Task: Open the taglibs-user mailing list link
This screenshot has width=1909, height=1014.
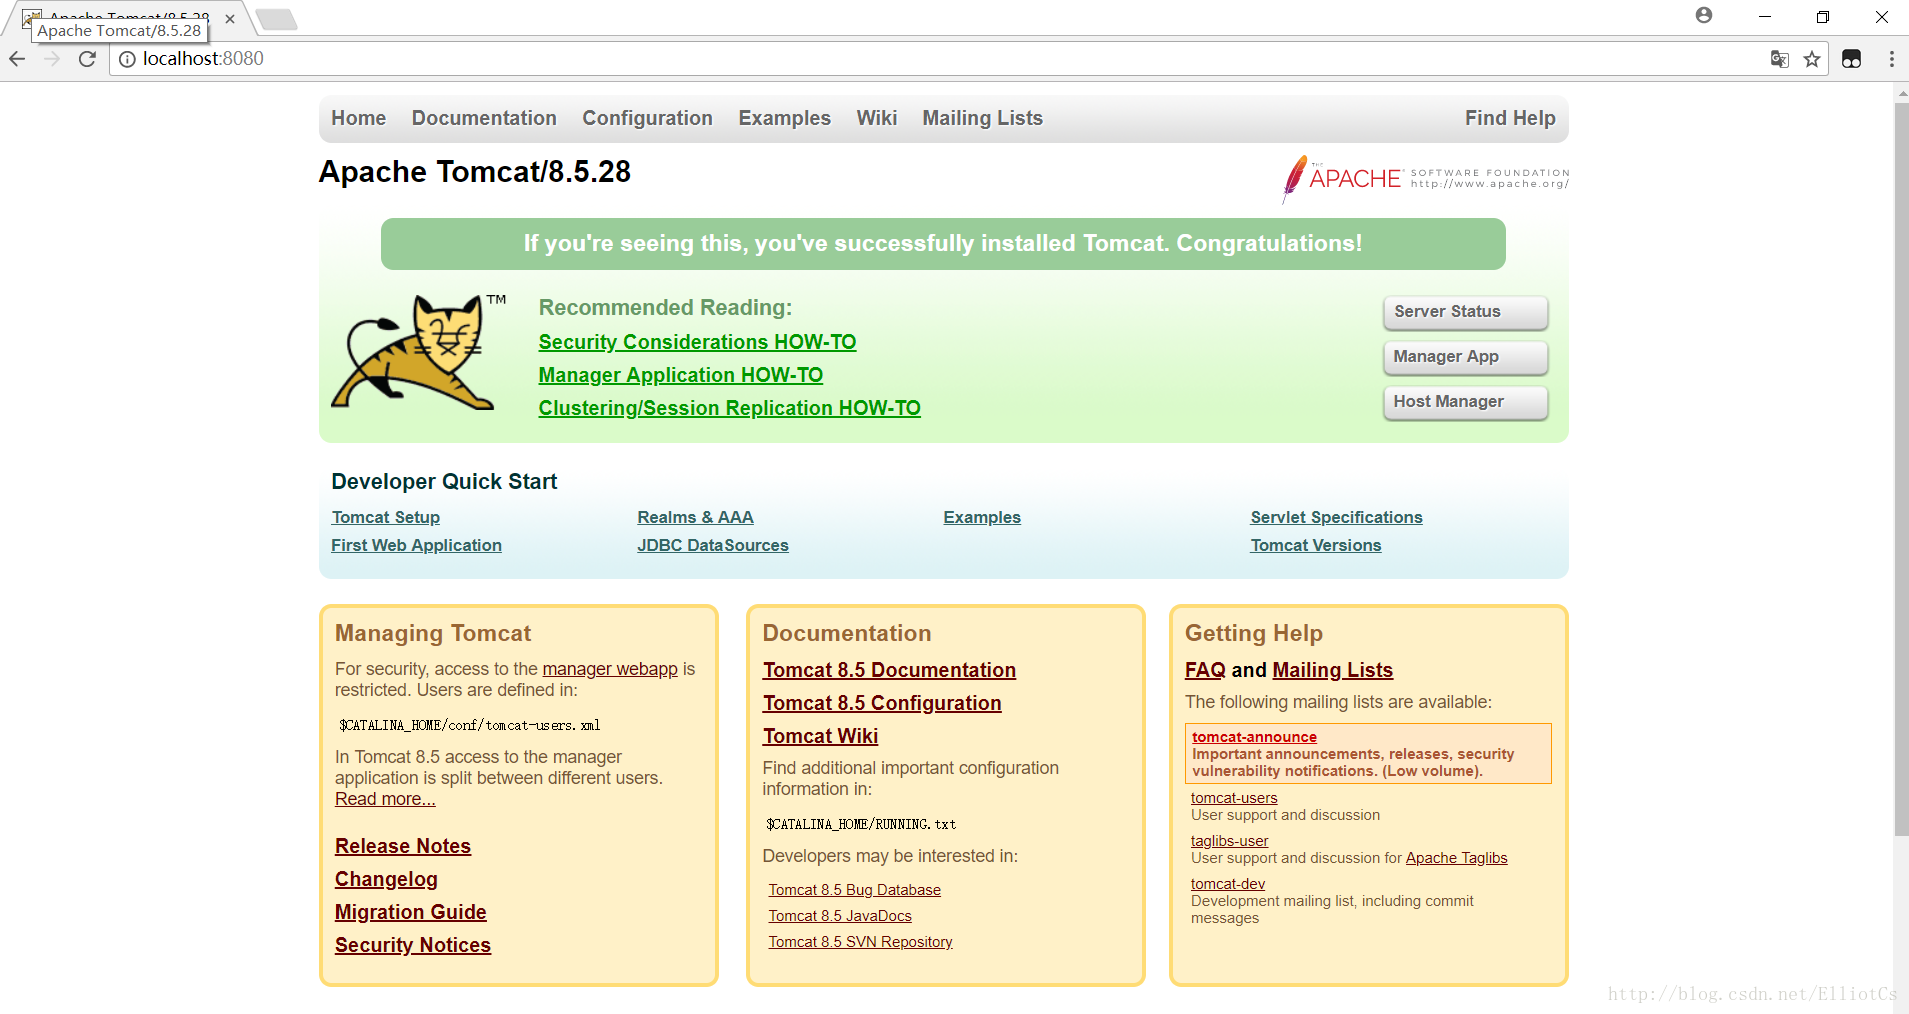Action: tap(1229, 841)
